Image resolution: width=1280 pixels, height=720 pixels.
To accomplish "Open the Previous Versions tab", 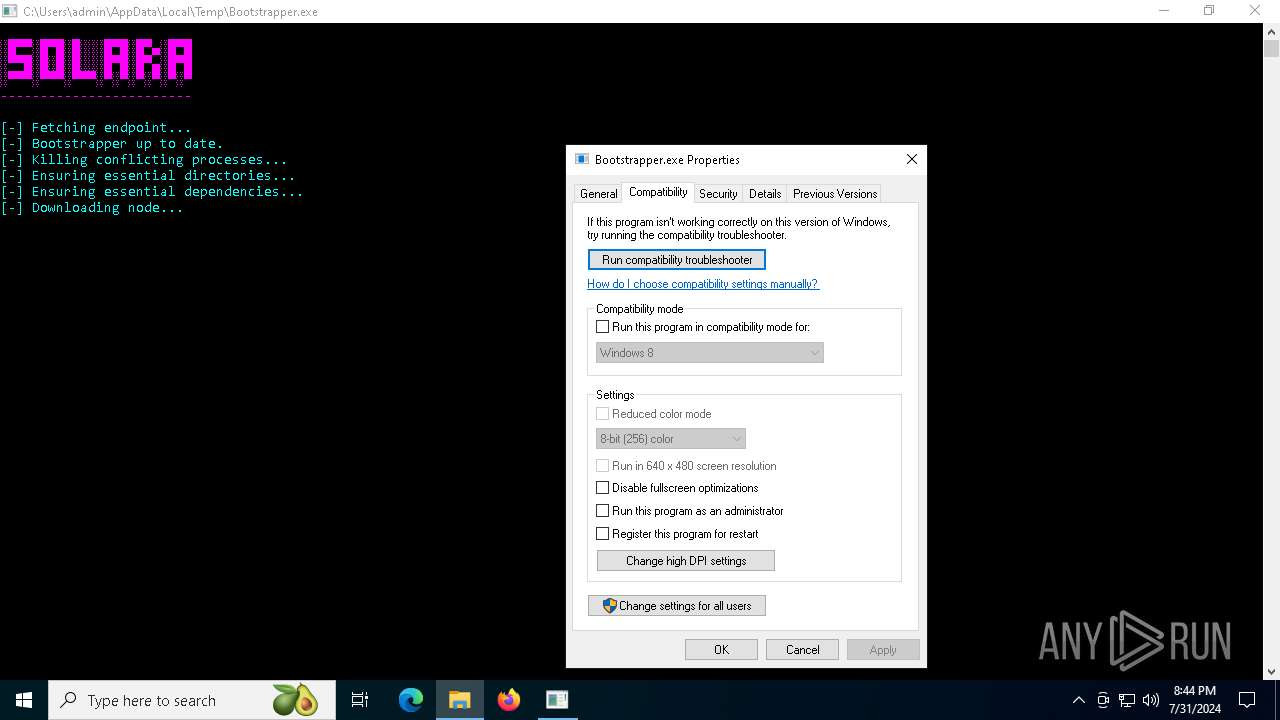I will (835, 194).
